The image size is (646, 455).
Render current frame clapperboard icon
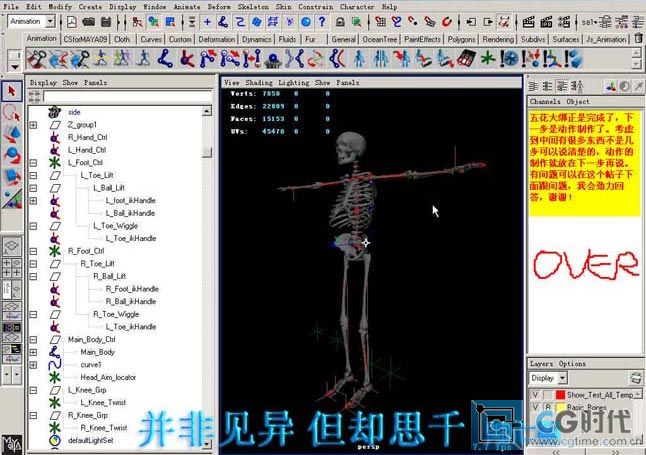pos(528,22)
